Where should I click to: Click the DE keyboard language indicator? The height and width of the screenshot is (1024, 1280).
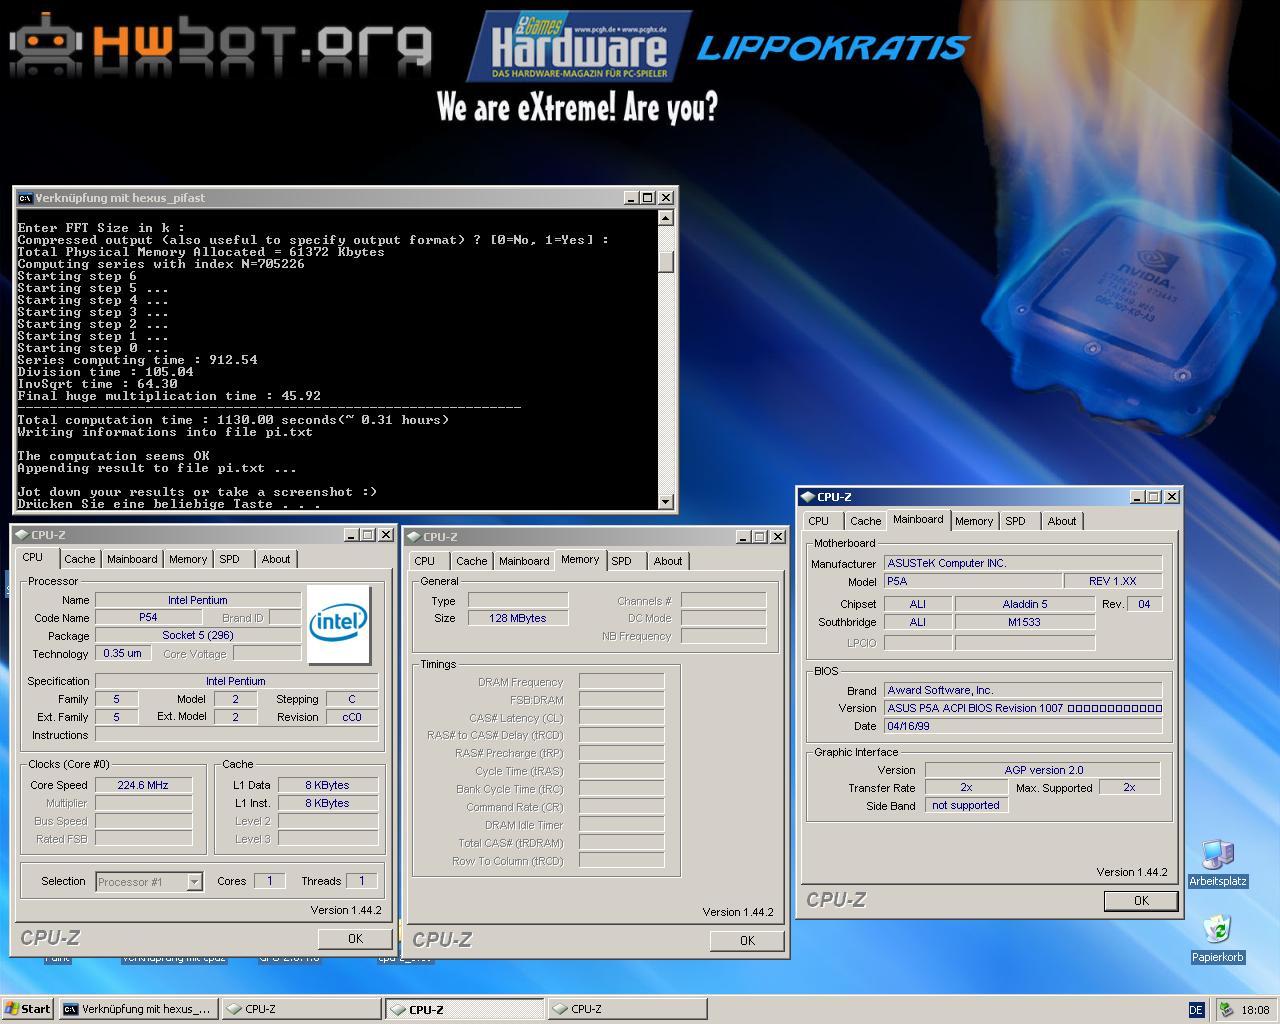(x=1196, y=1010)
